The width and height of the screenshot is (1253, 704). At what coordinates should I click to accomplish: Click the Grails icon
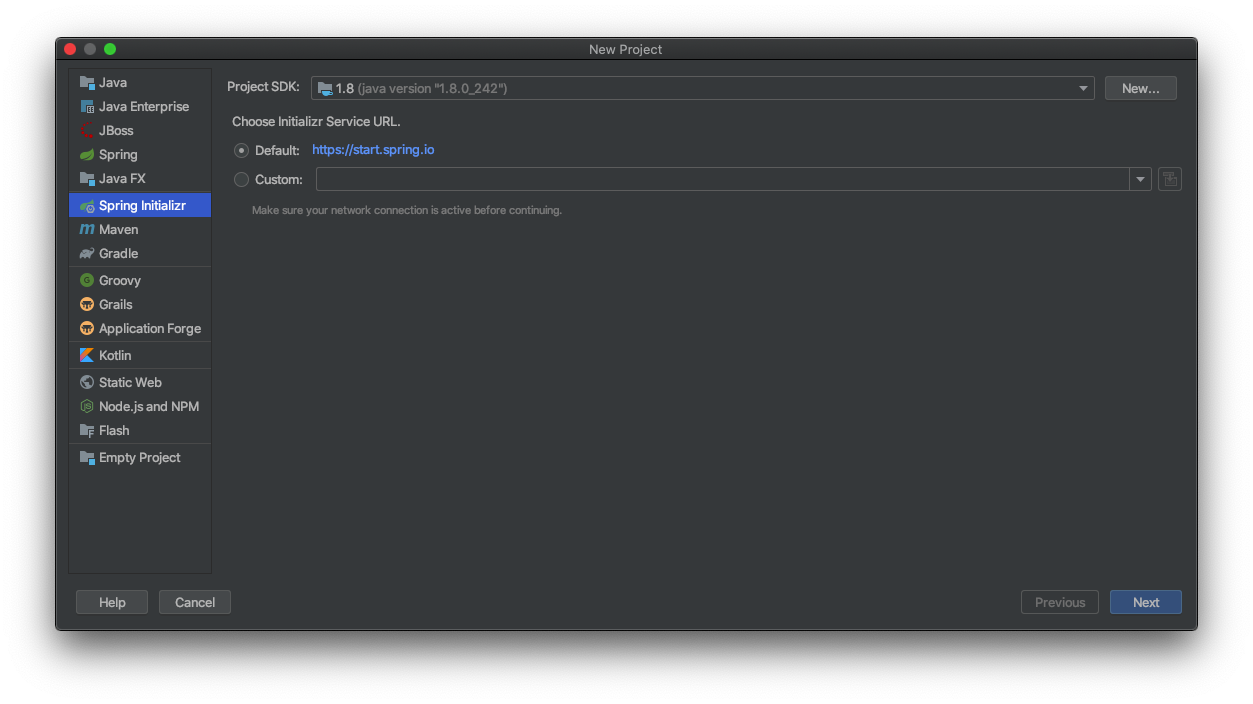pyautogui.click(x=87, y=304)
